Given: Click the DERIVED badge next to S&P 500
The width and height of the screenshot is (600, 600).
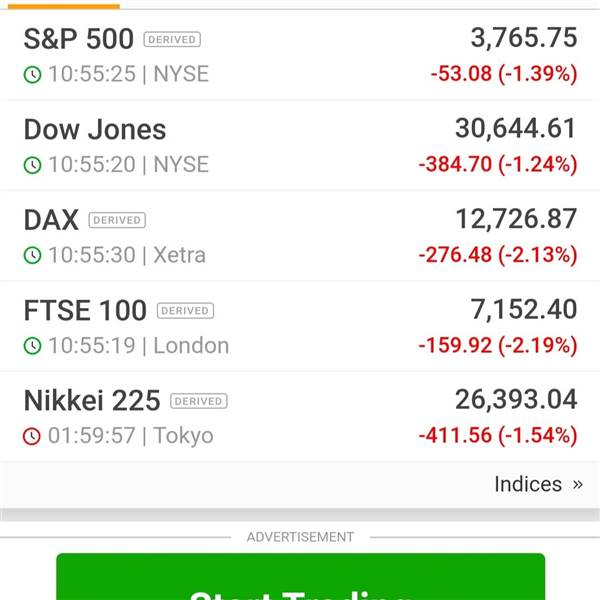Looking at the screenshot, I should coord(172,39).
